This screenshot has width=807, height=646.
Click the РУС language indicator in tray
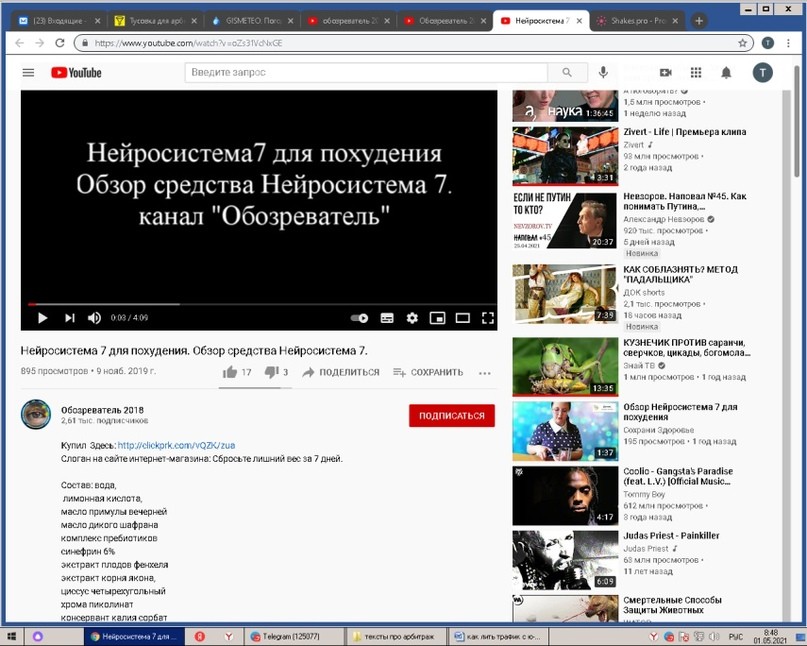tap(735, 637)
